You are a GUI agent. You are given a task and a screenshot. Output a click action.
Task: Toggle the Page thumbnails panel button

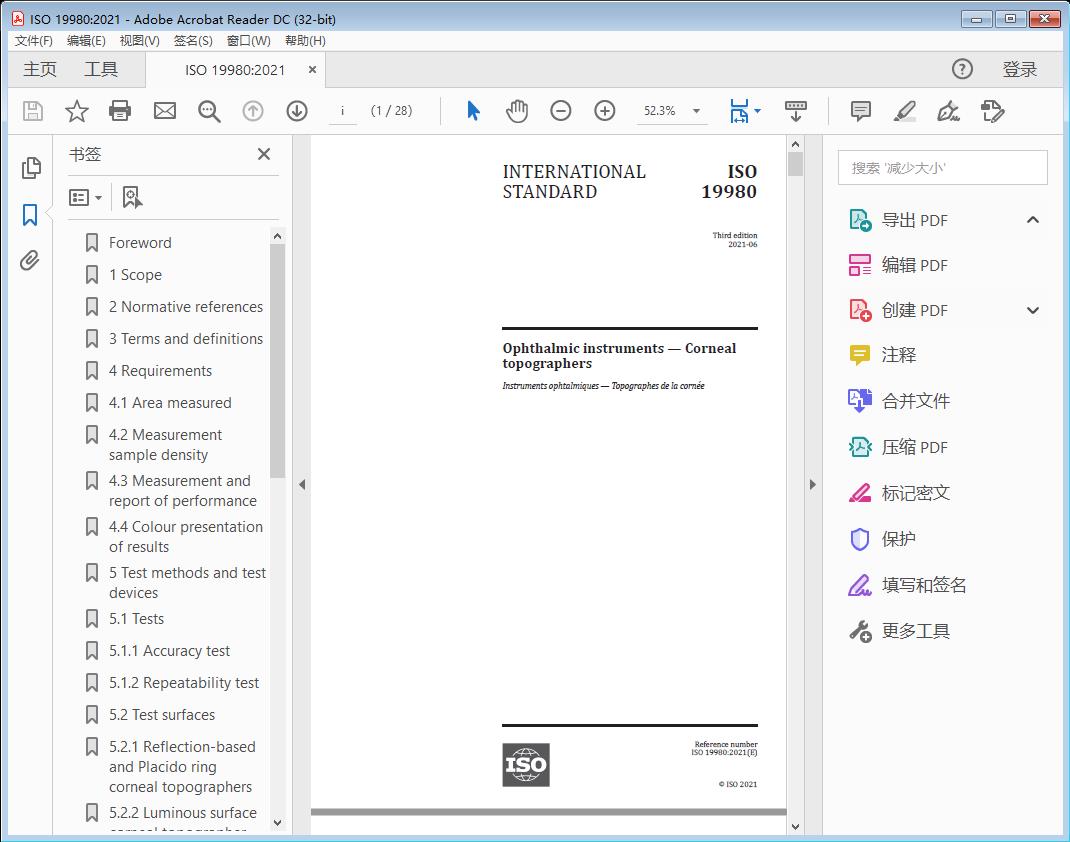click(30, 168)
